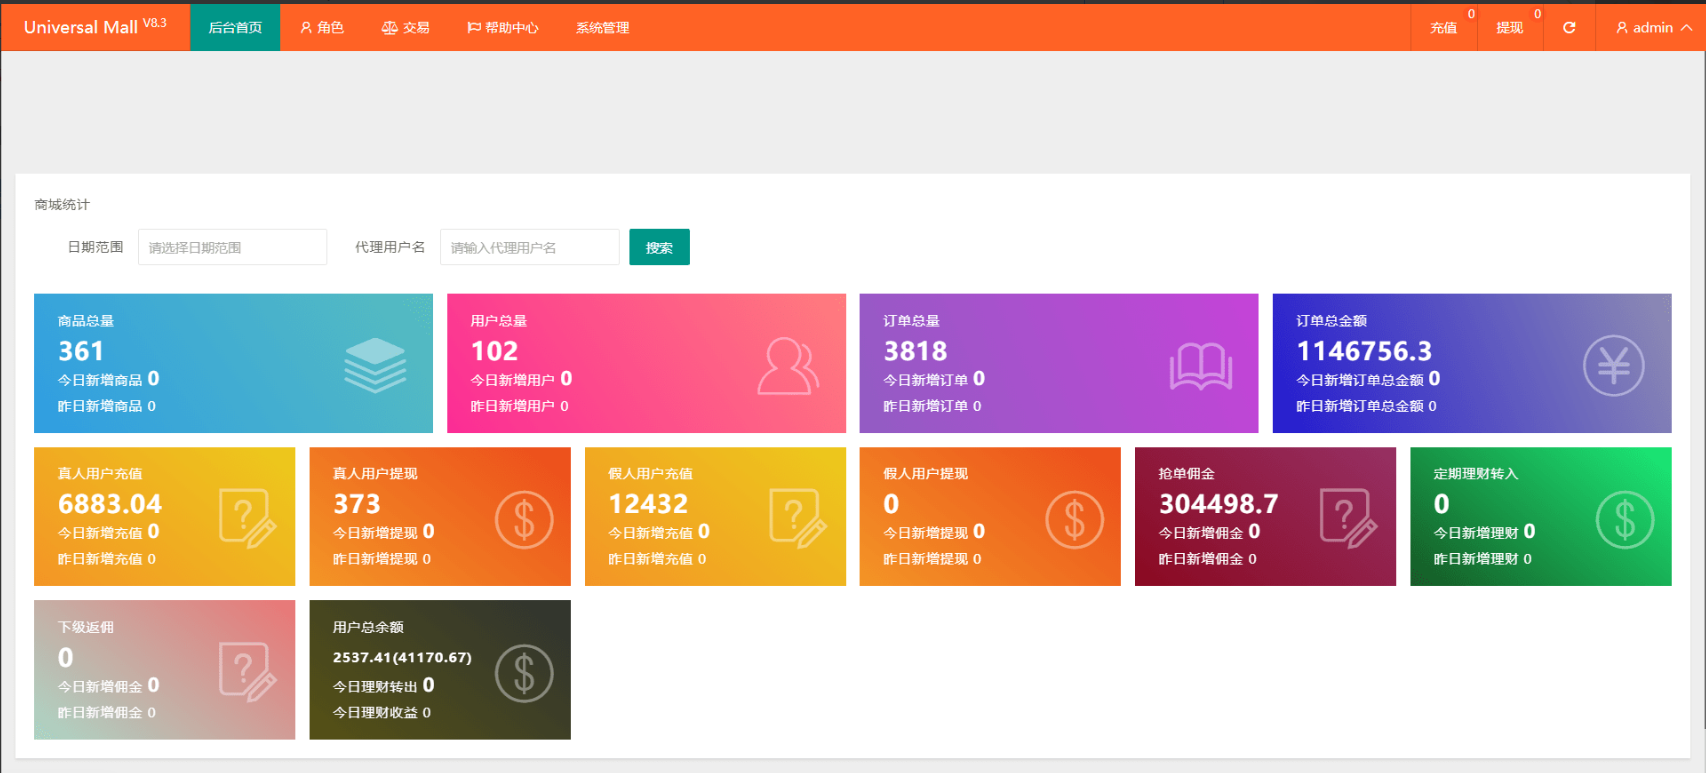This screenshot has width=1706, height=773.
Task: Click the dollar icon in 假人用户提现 card
Action: coord(1074,519)
